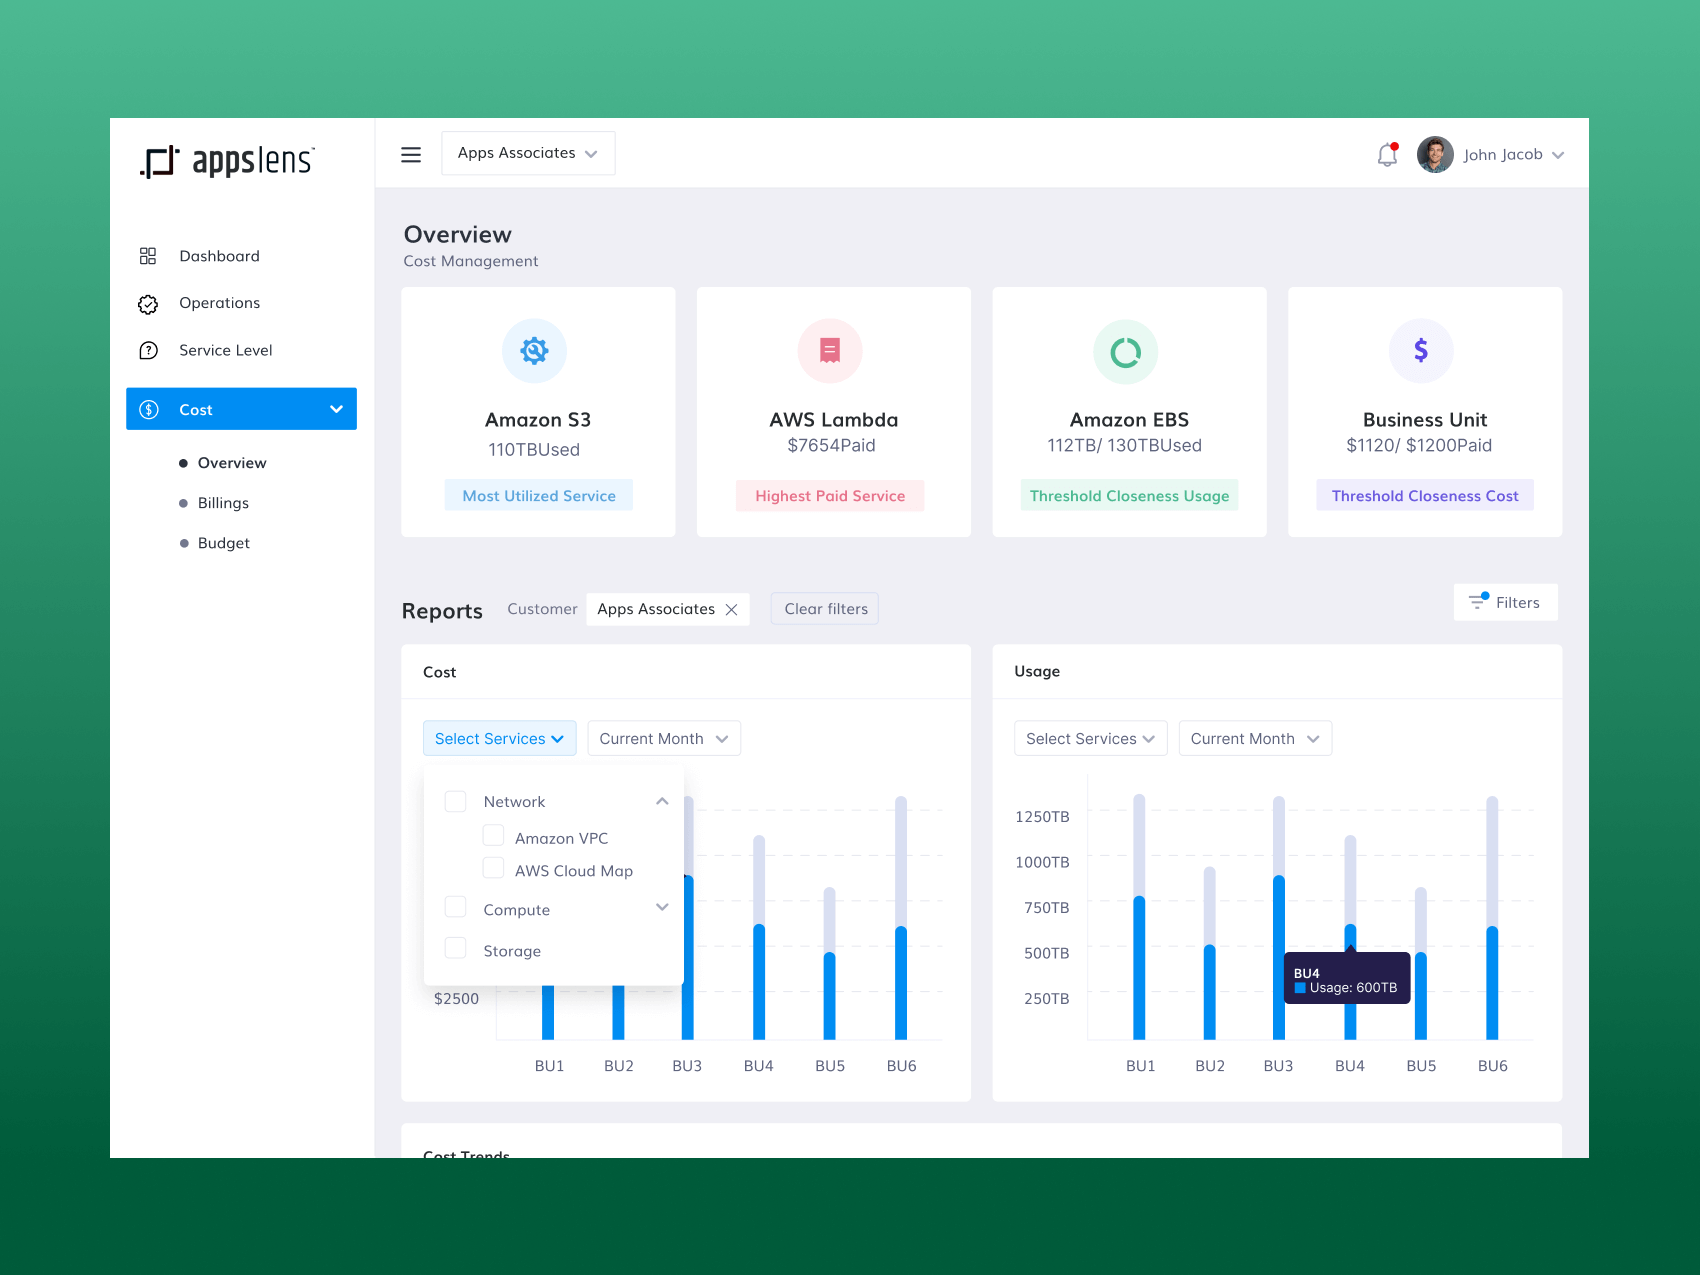The image size is (1700, 1275).
Task: Go to Operations in the sidebar
Action: pyautogui.click(x=219, y=303)
